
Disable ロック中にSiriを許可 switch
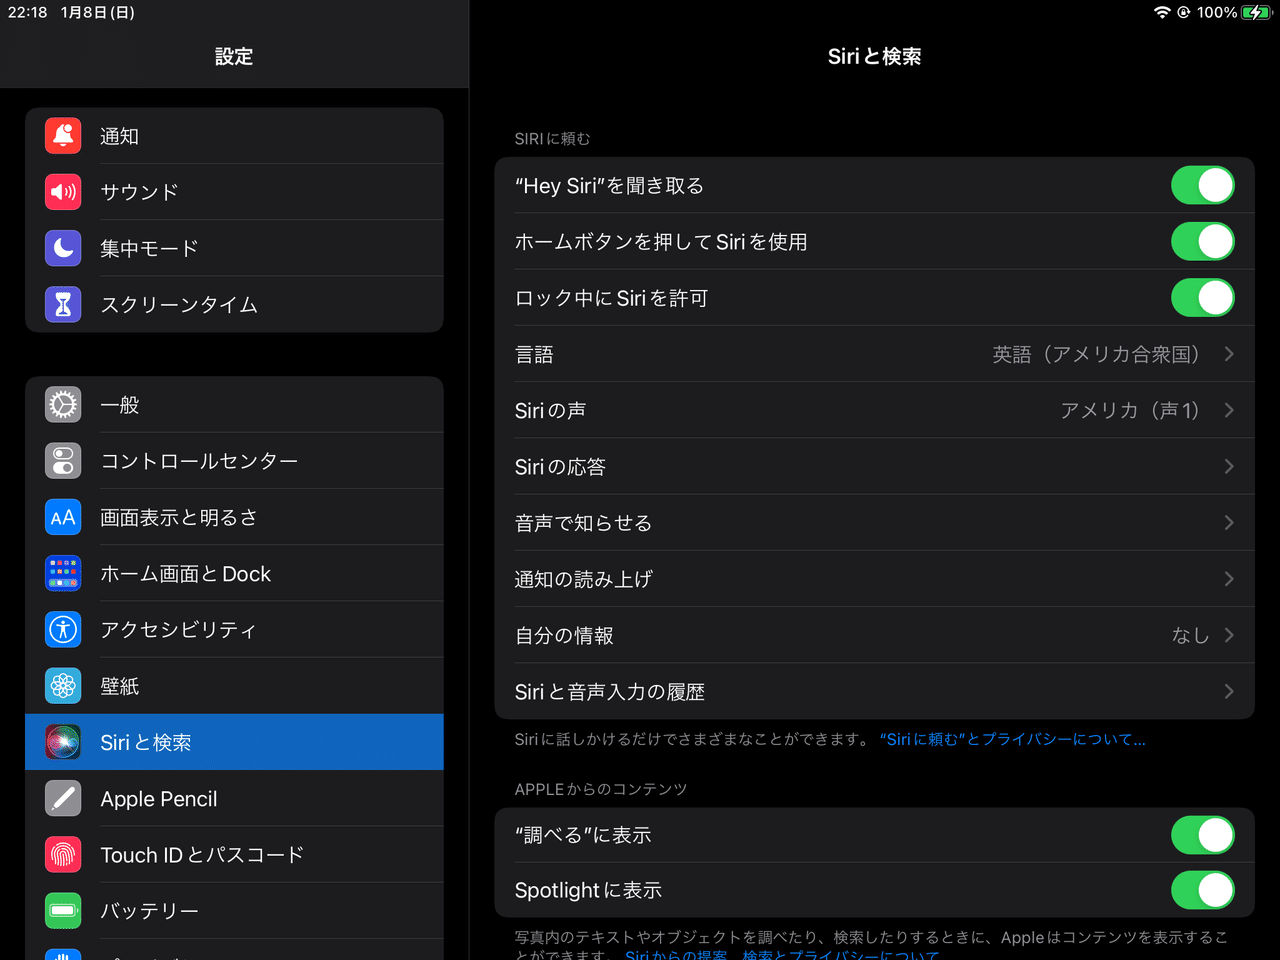click(x=1203, y=298)
